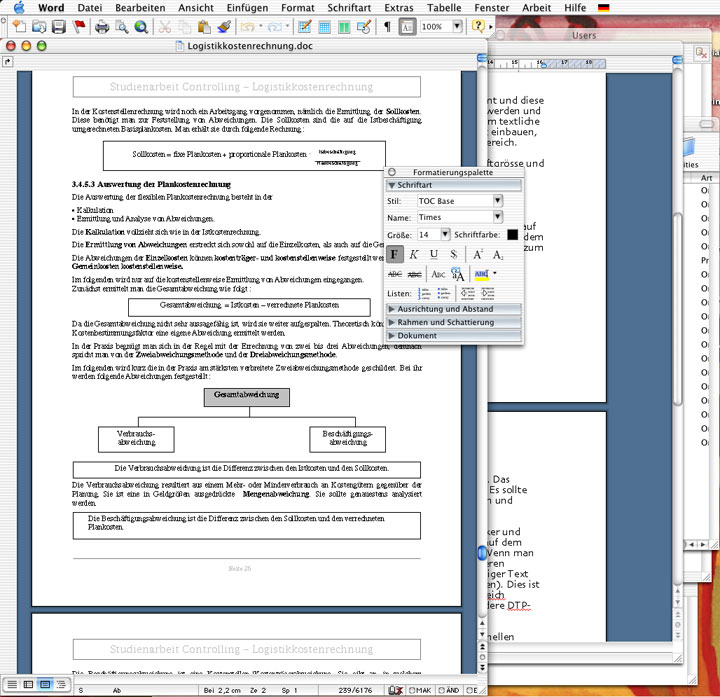Apply subscript formatting in palette
The height and width of the screenshot is (697, 720).
point(498,254)
